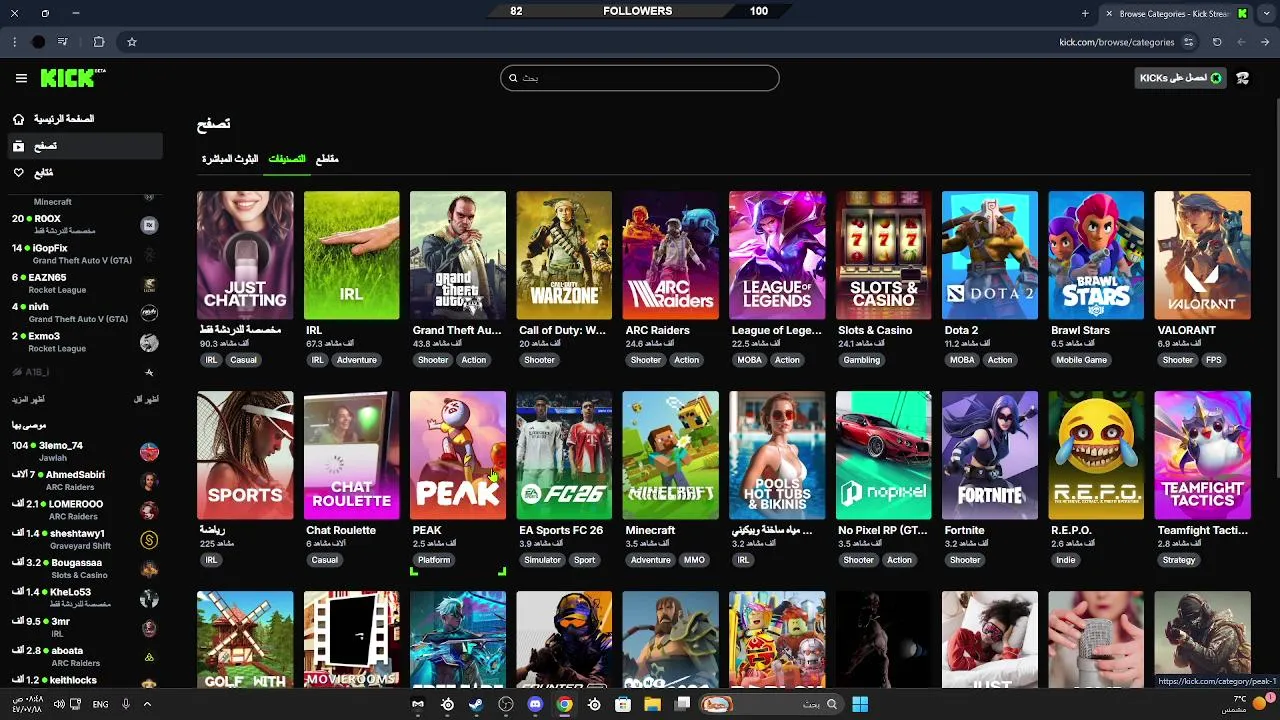Open the ARC Raiders category thumbnail
Screen dimensions: 1280x720
point(670,255)
